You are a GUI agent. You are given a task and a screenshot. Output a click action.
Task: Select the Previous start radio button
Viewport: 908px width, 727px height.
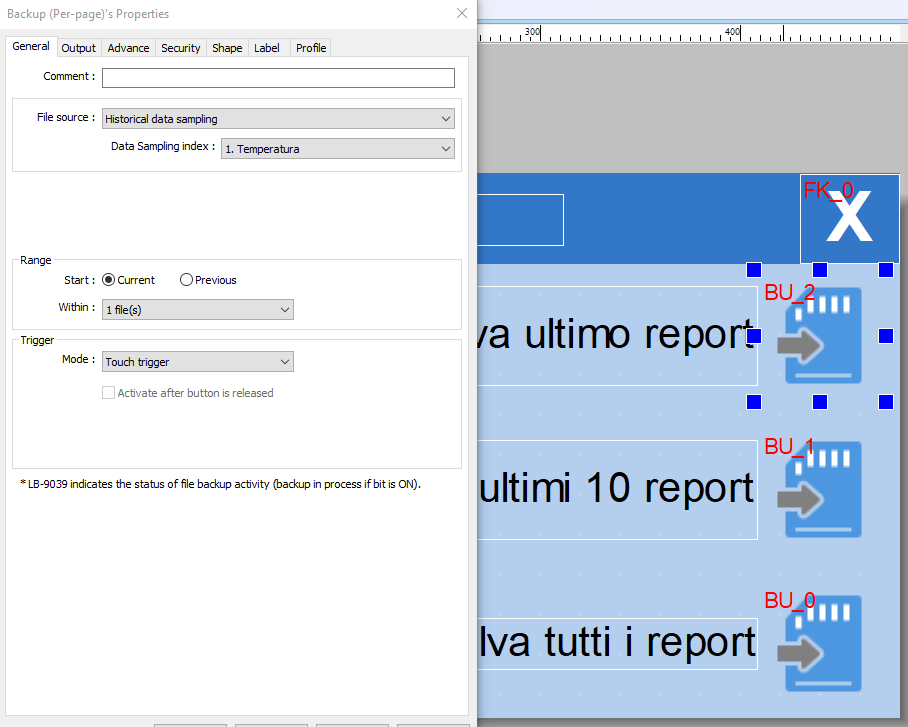coord(186,280)
